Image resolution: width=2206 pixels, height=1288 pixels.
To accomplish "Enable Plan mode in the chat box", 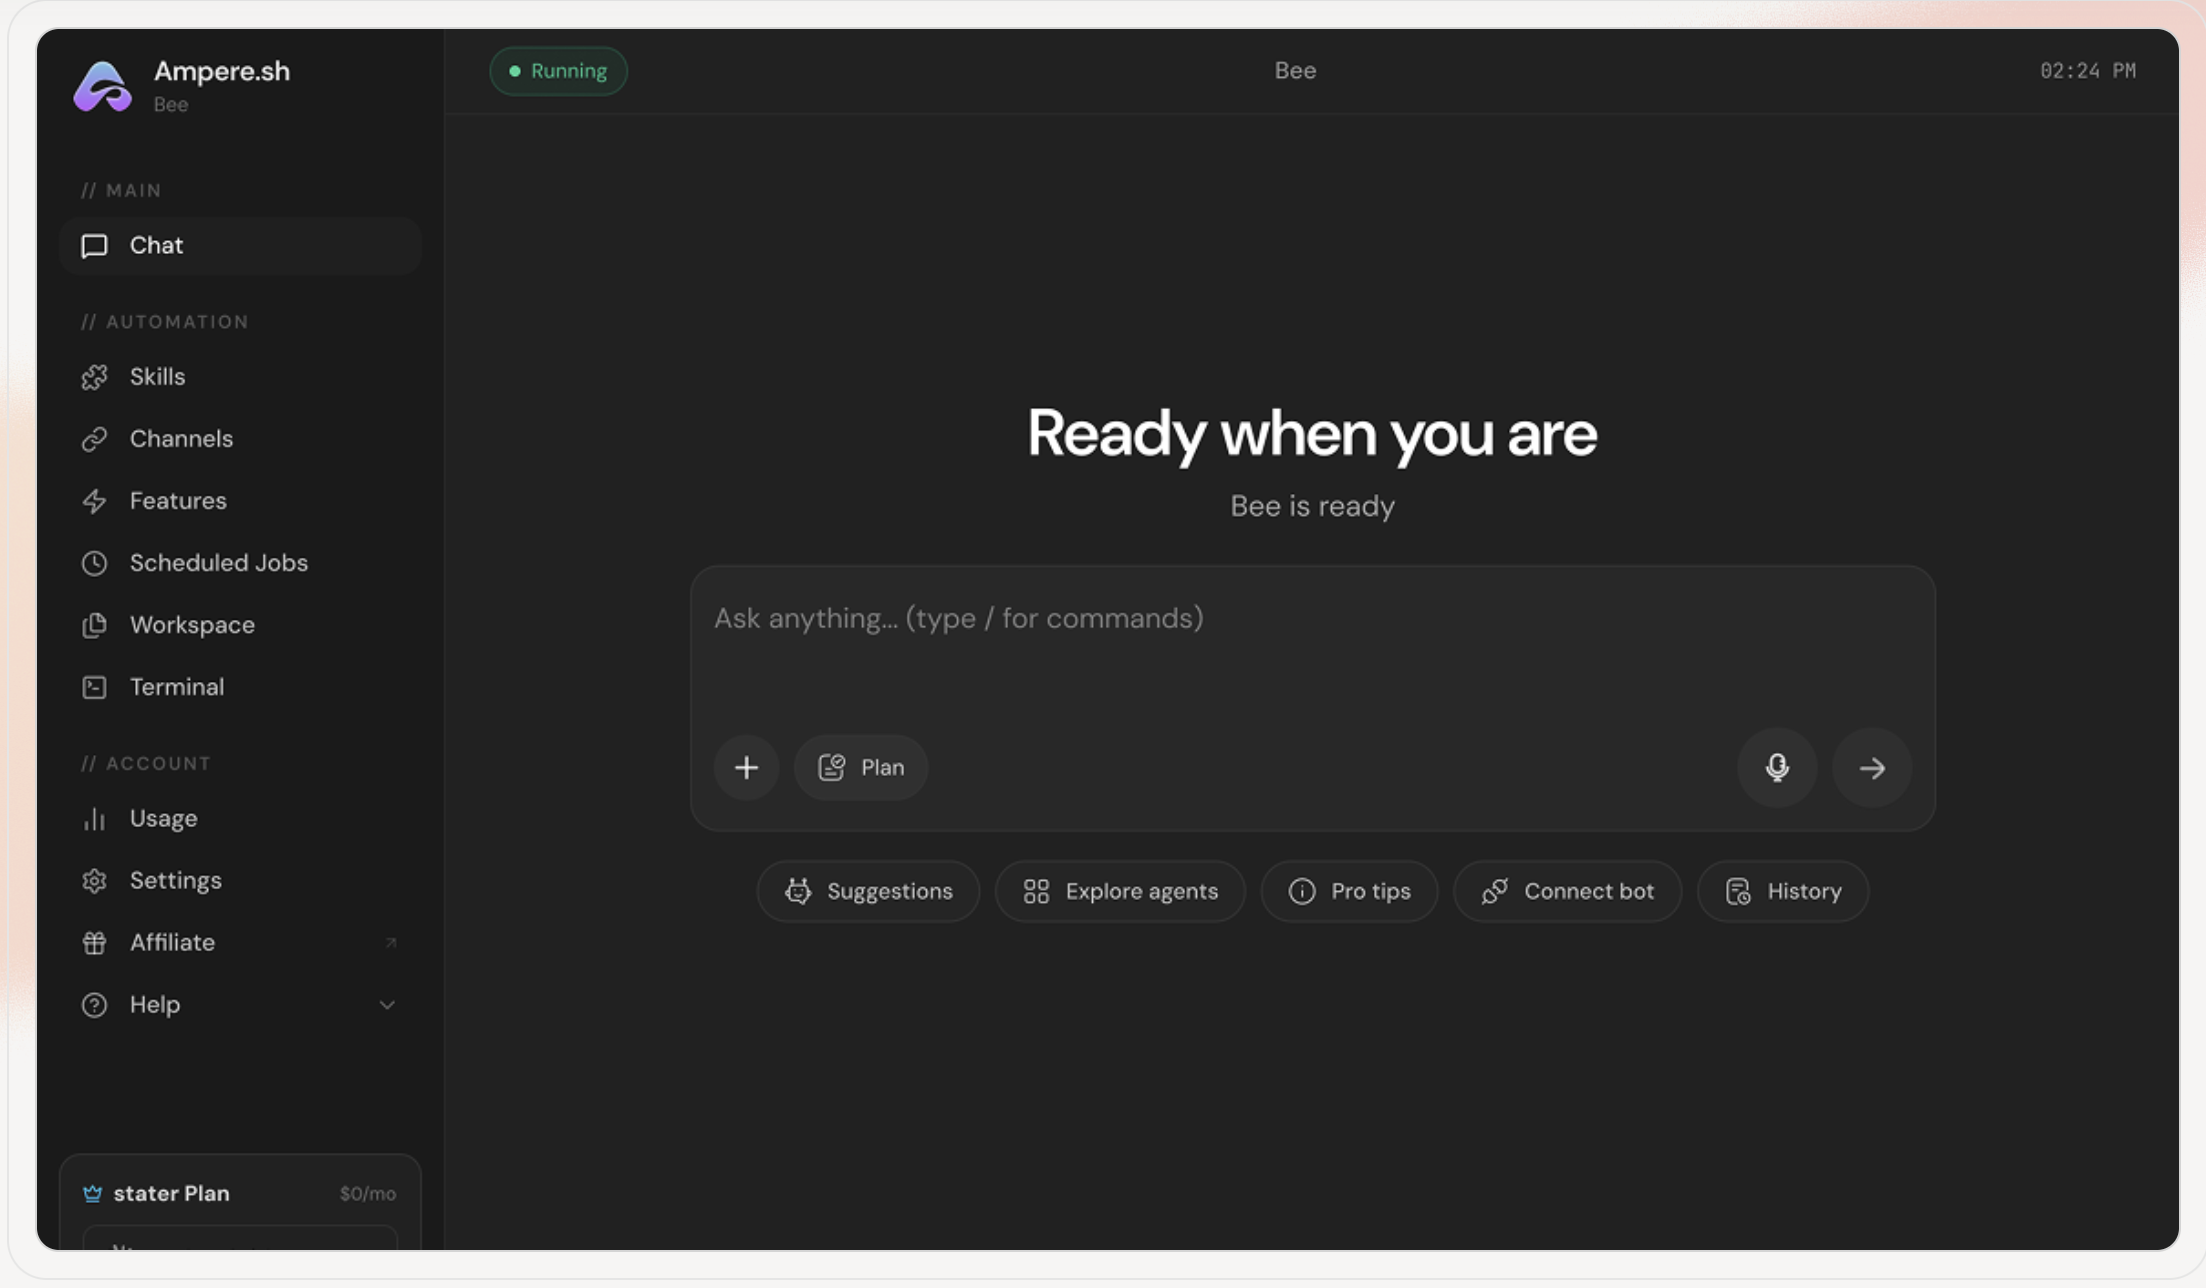I will coord(860,768).
